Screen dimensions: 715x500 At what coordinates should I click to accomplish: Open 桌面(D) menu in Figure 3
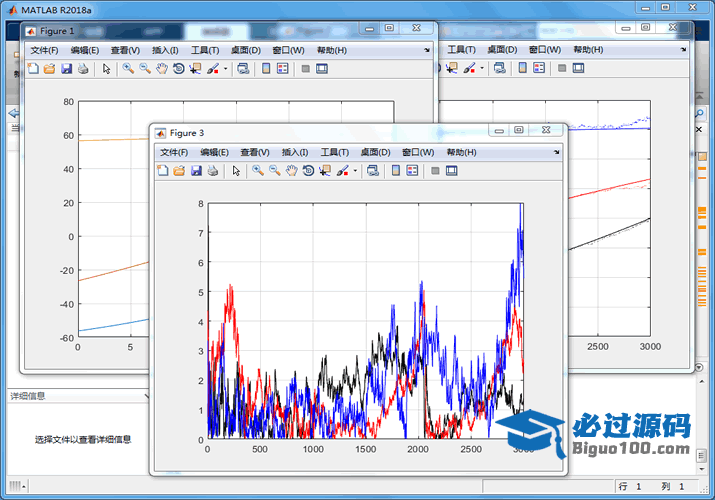(x=375, y=152)
